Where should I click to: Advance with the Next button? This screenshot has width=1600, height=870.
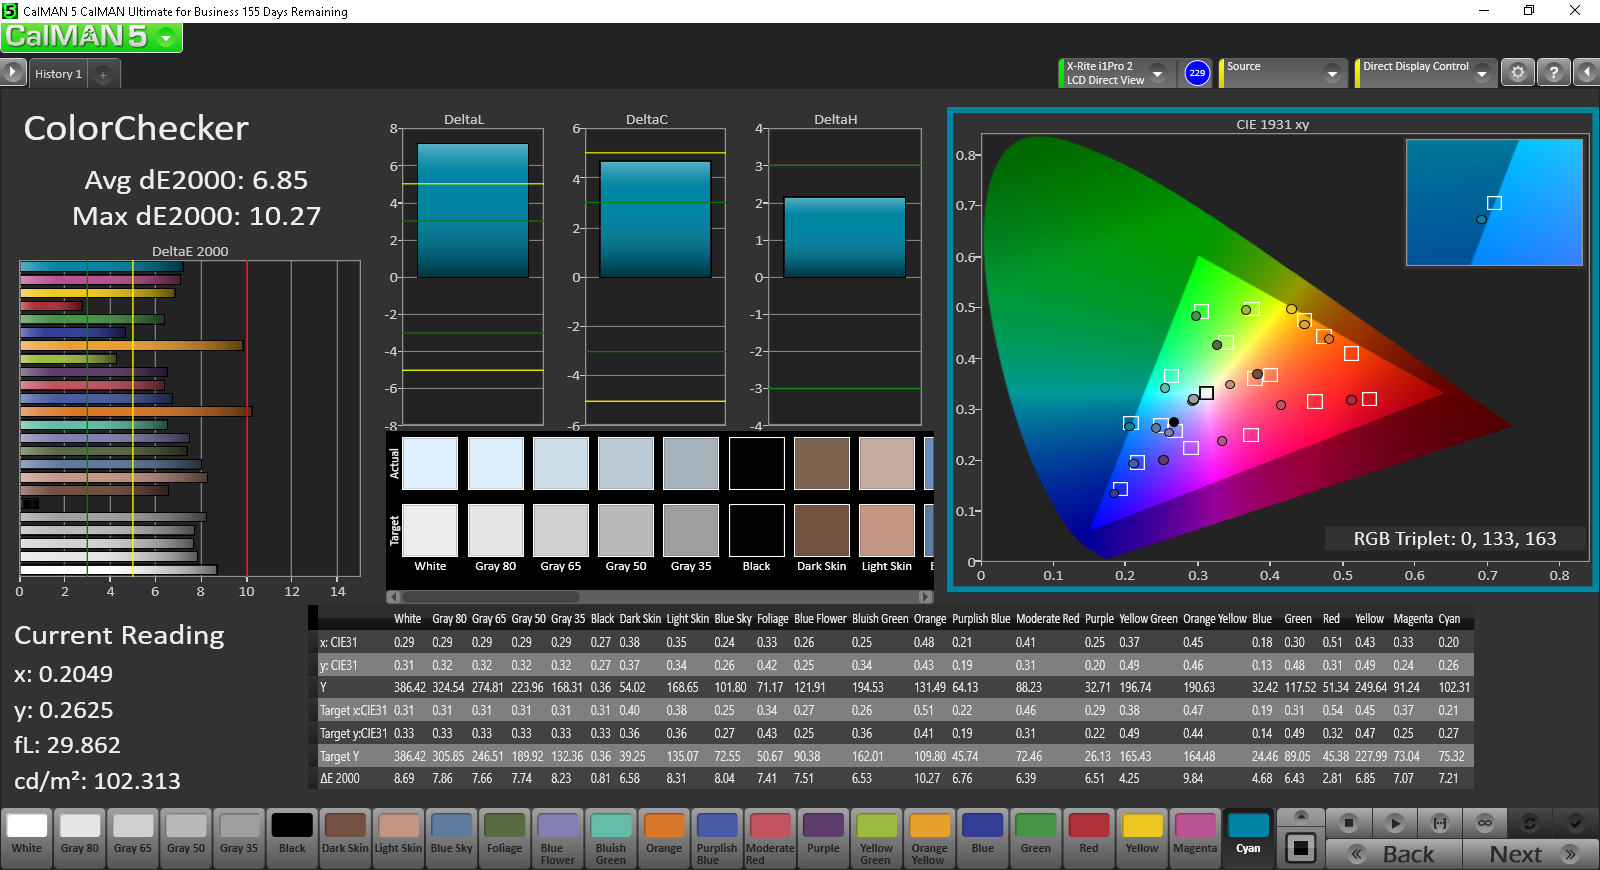[1530, 854]
